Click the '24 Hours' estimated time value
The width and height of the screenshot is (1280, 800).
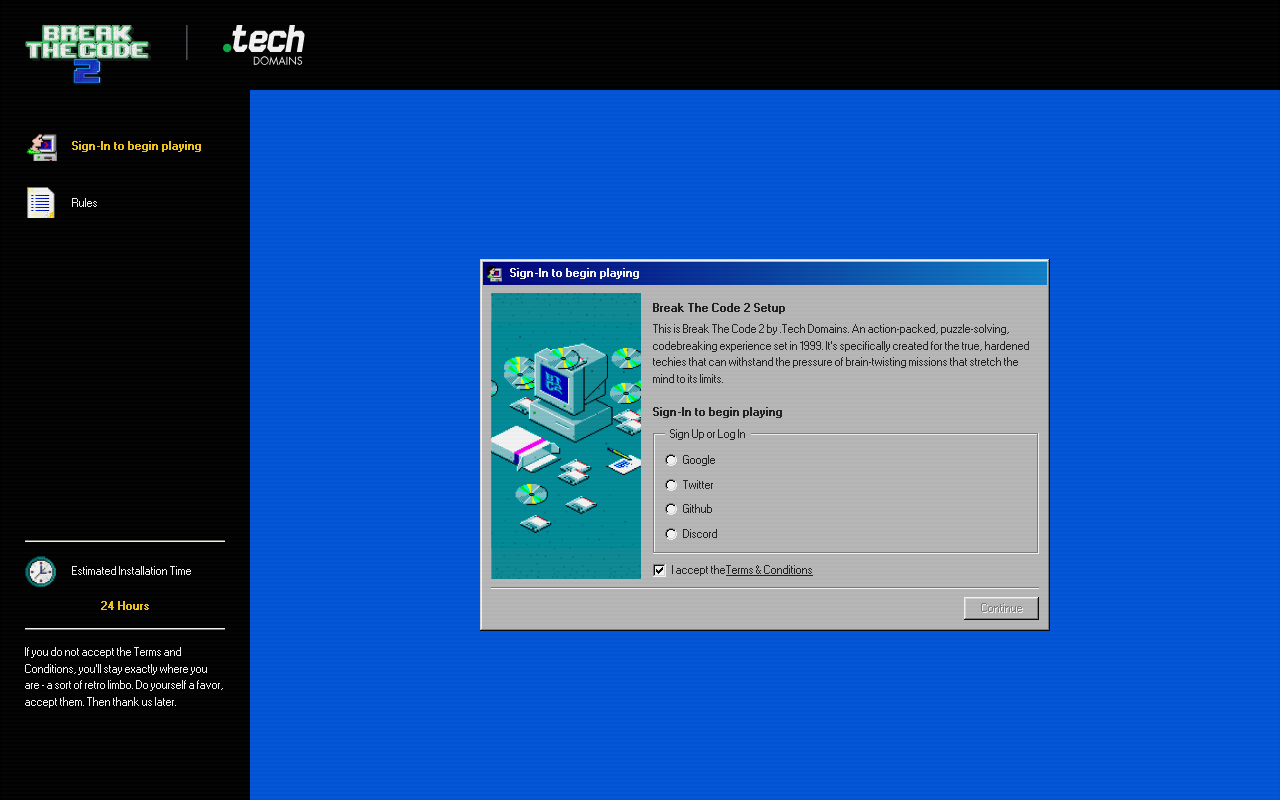point(125,606)
